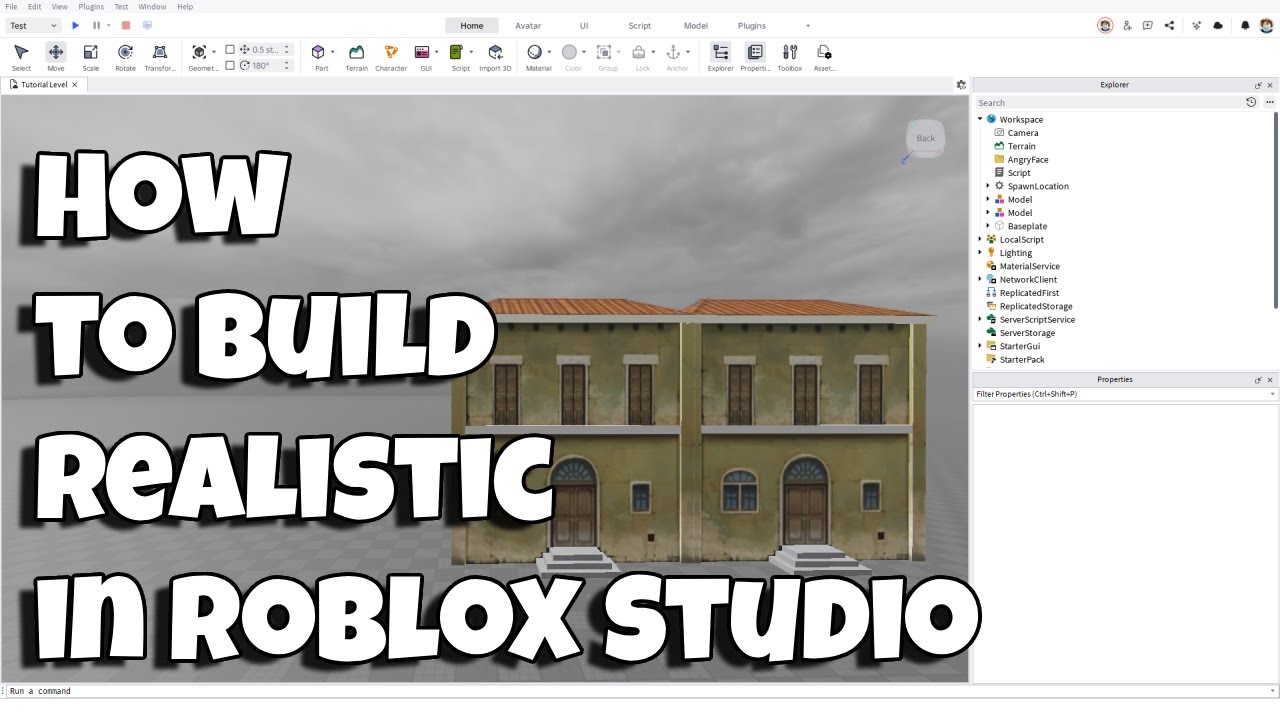Toggle the Explorer panel button
The width and height of the screenshot is (1280, 720).
720,56
